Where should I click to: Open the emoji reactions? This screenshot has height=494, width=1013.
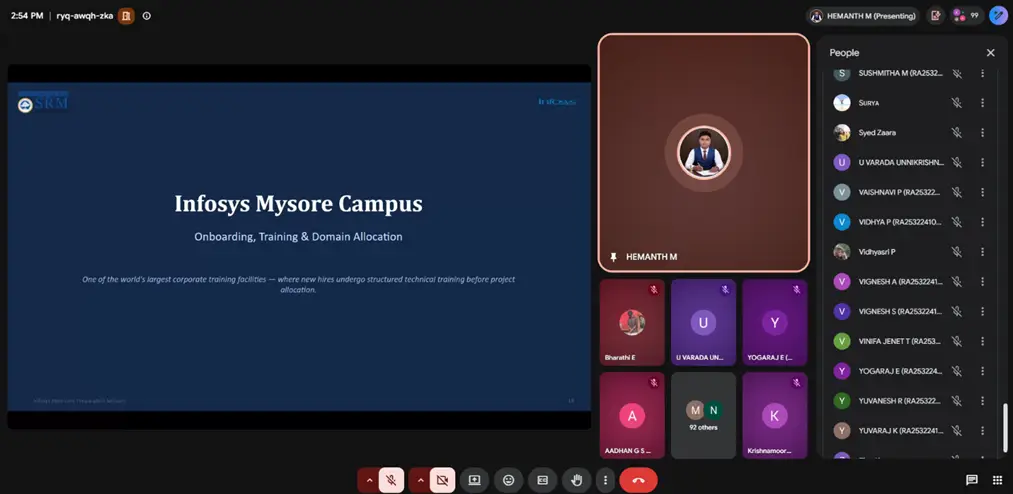pos(508,480)
